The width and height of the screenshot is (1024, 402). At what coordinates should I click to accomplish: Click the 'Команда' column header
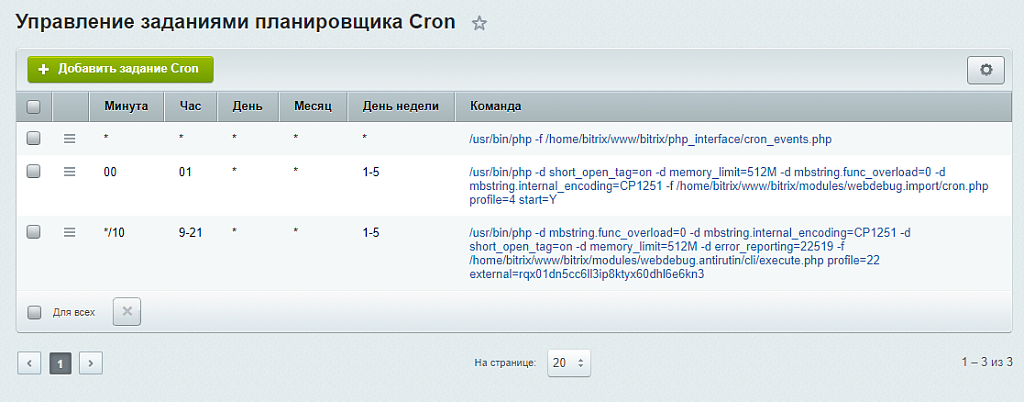496,106
